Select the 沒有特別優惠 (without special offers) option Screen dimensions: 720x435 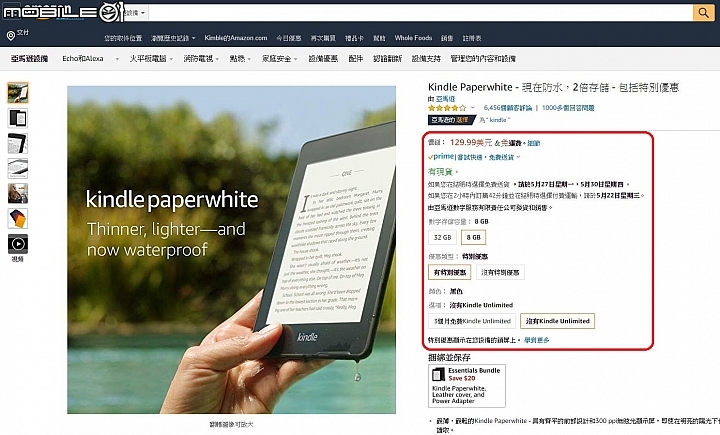500,272
